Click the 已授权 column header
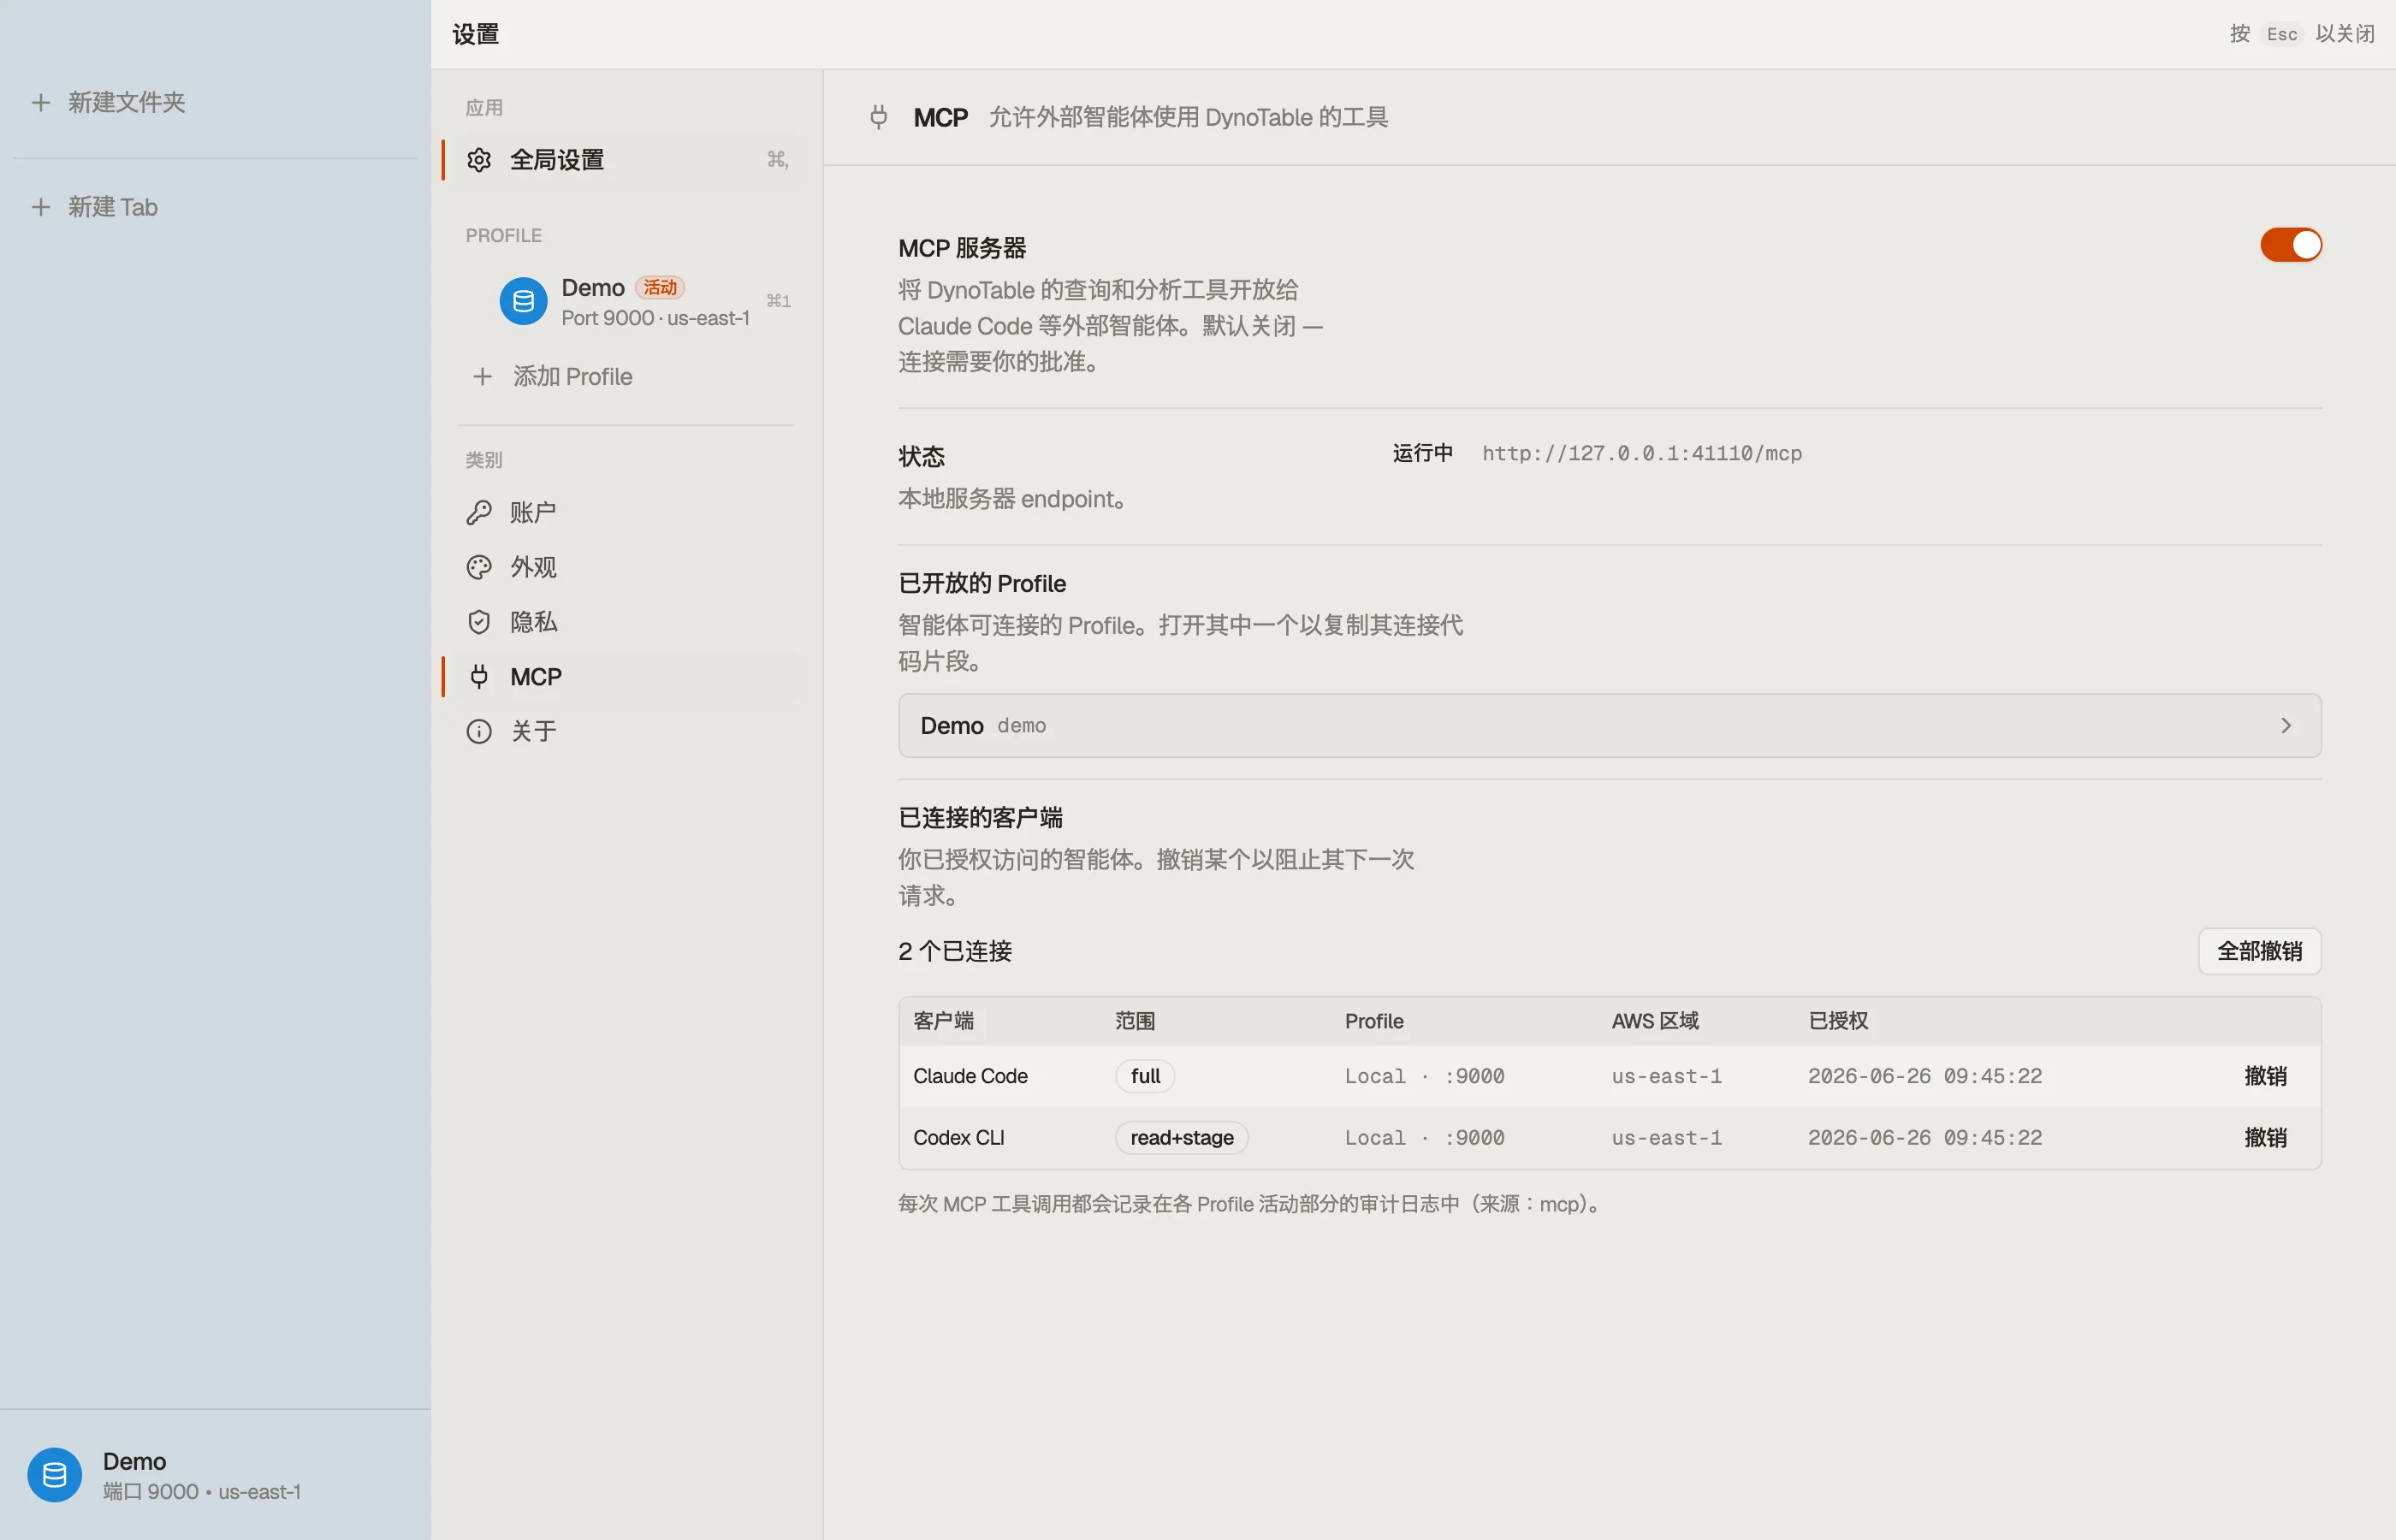Image resolution: width=2396 pixels, height=1540 pixels. coord(1838,1021)
